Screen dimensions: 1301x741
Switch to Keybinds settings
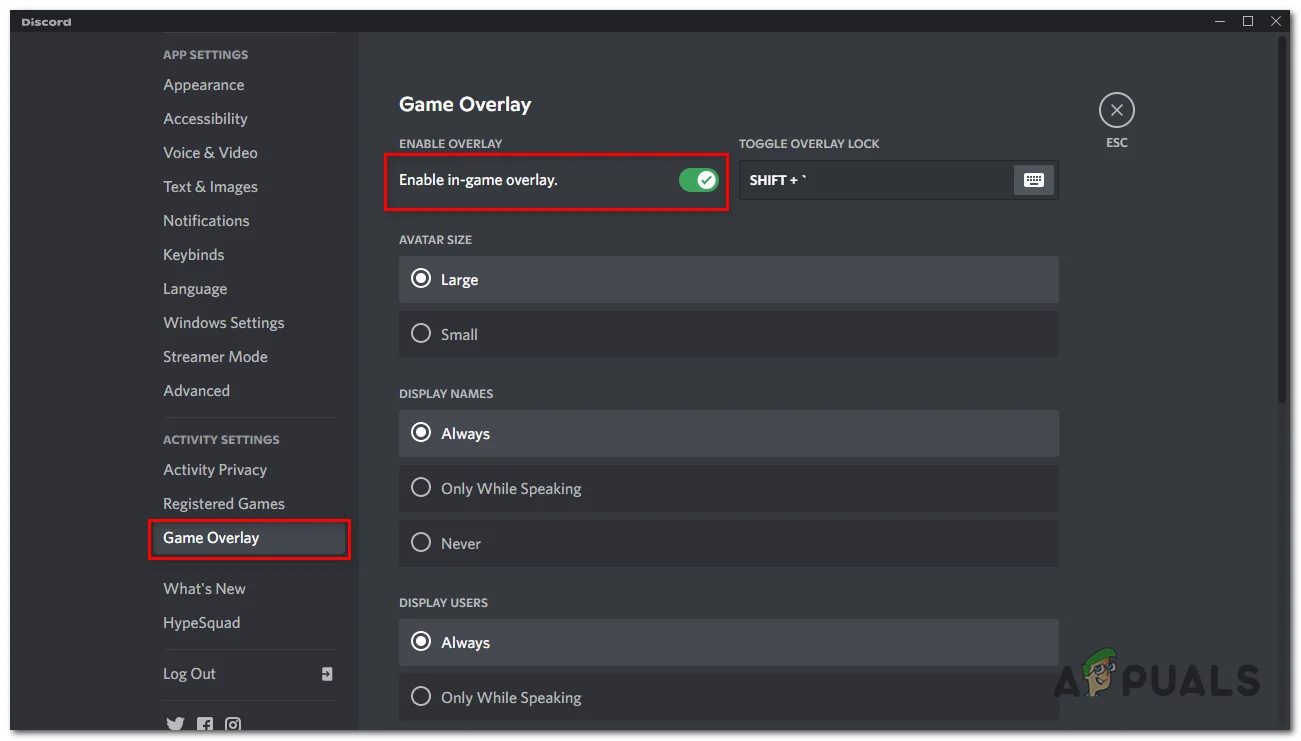pyautogui.click(x=193, y=255)
